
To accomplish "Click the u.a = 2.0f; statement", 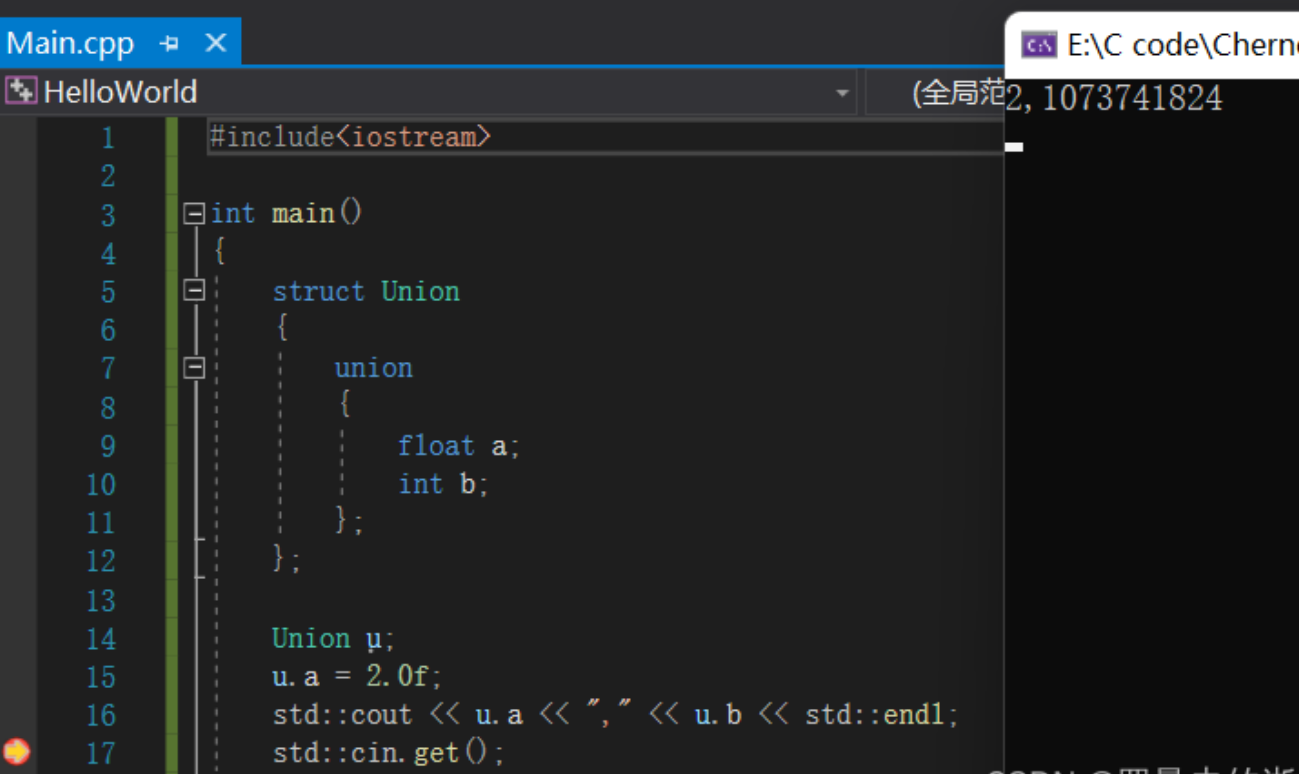I will [357, 677].
